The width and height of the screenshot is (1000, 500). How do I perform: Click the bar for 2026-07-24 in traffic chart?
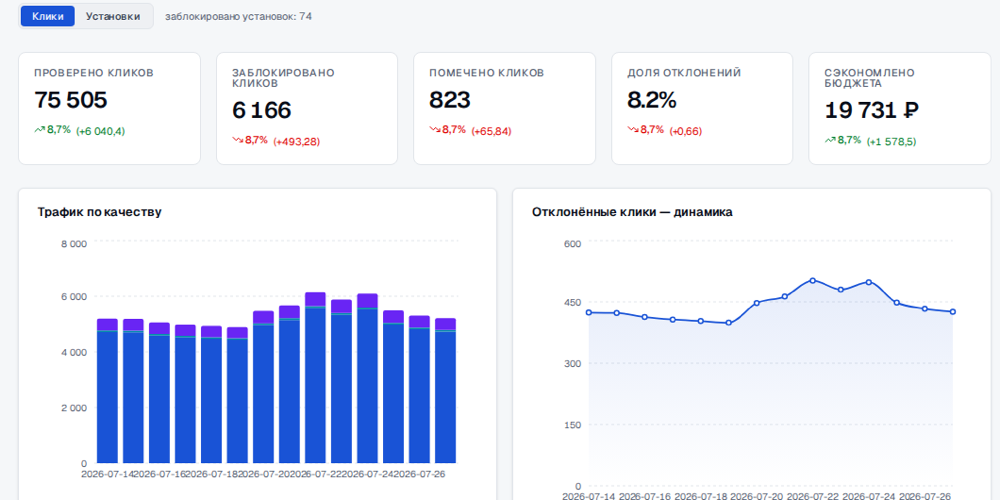pyautogui.click(x=367, y=378)
